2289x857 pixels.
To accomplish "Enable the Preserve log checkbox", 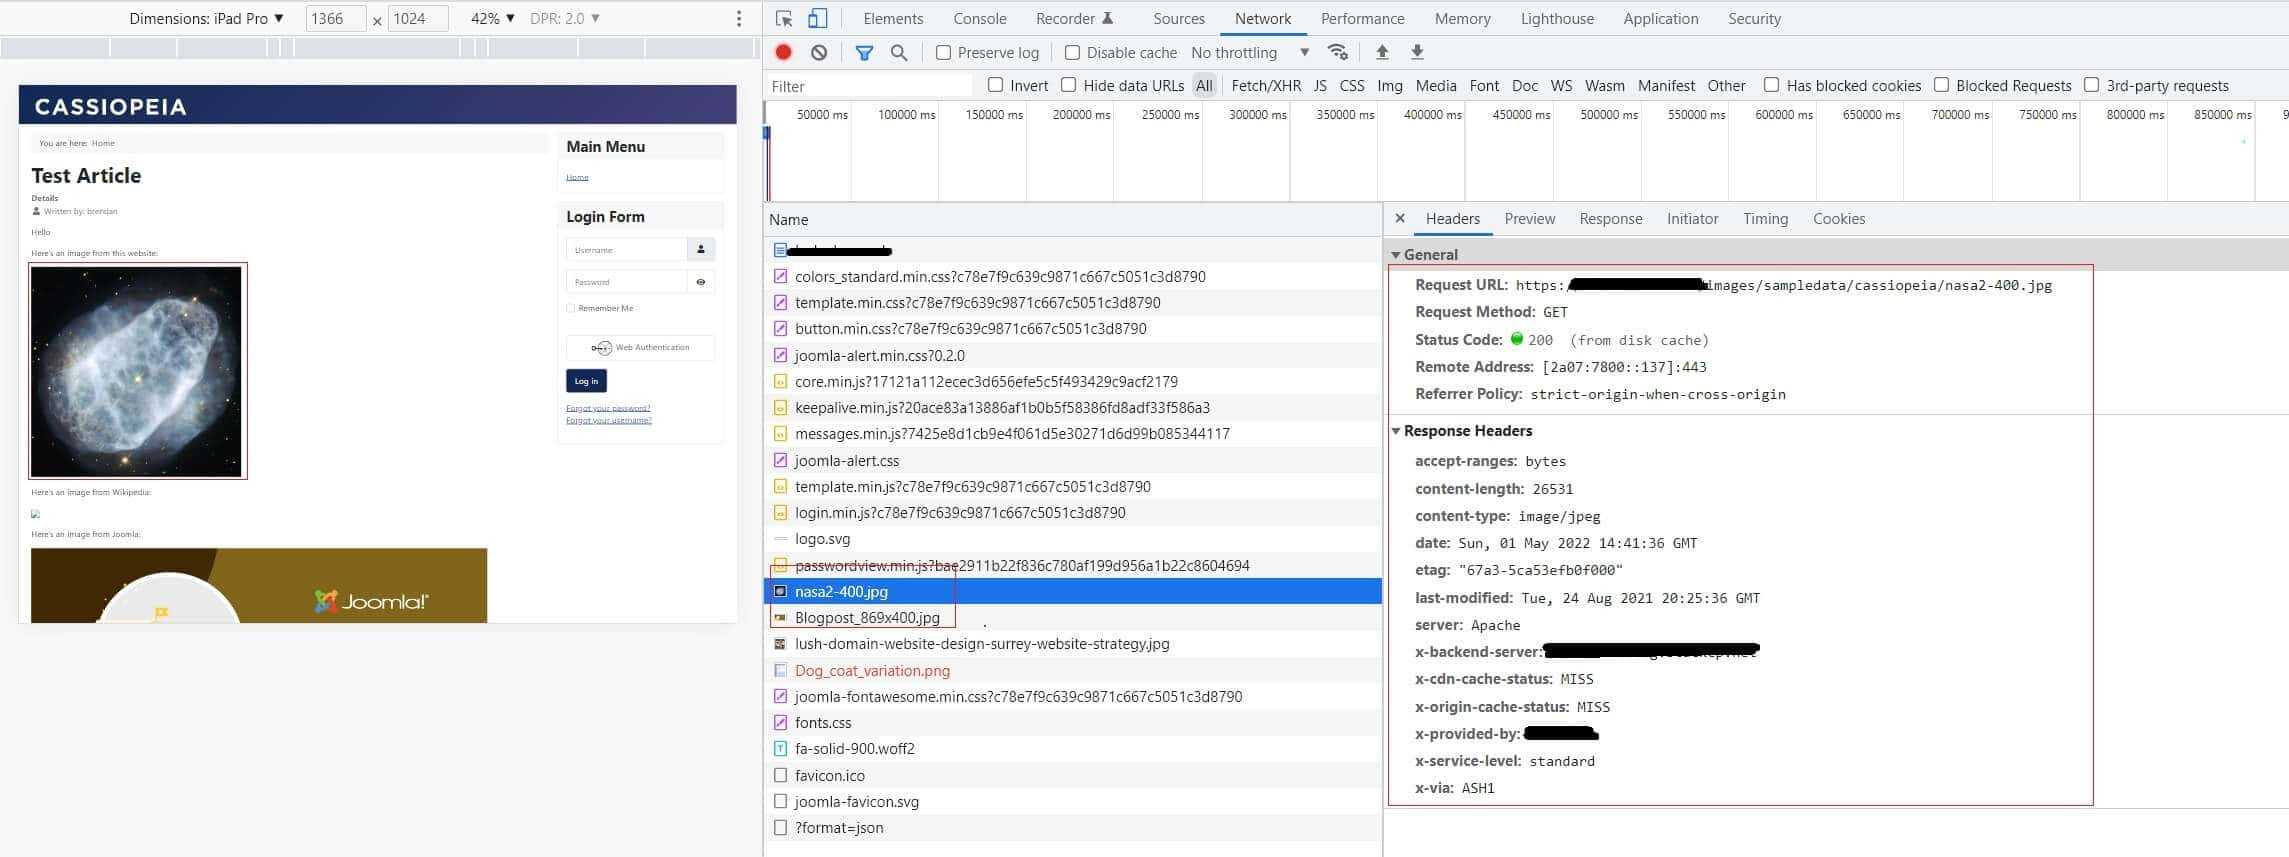I will coord(943,53).
